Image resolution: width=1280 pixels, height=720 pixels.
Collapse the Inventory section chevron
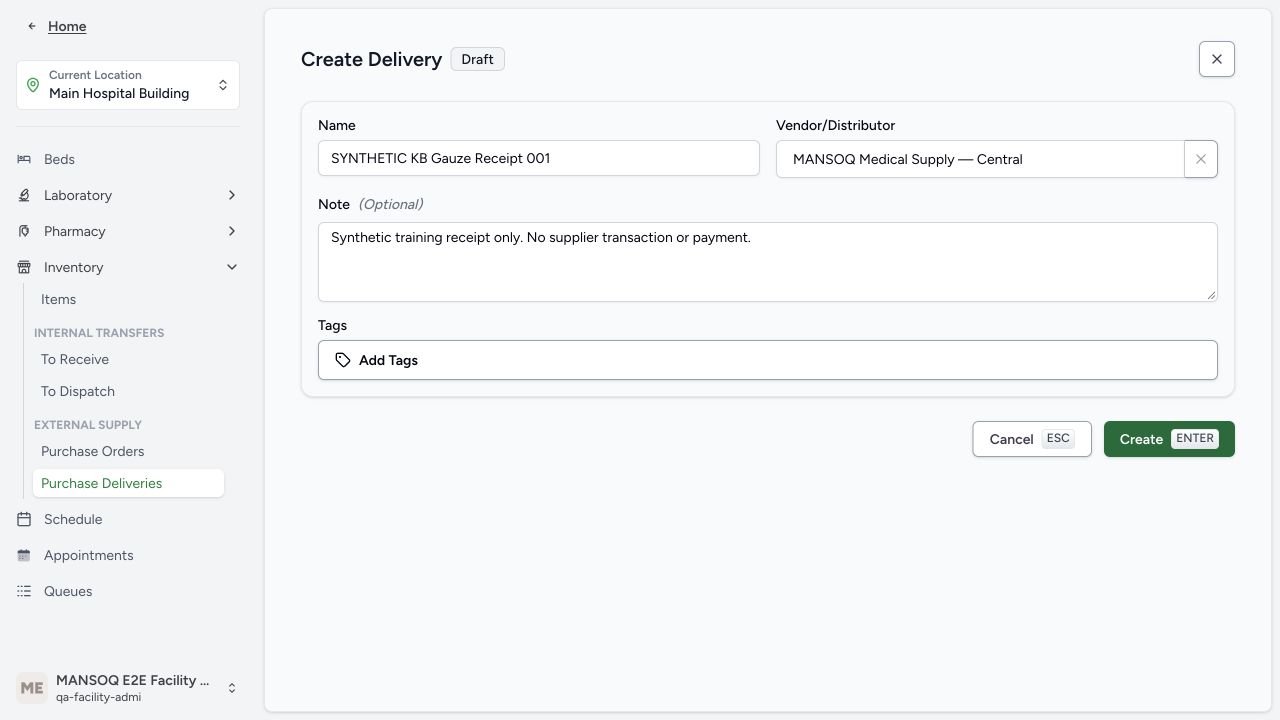coord(232,267)
